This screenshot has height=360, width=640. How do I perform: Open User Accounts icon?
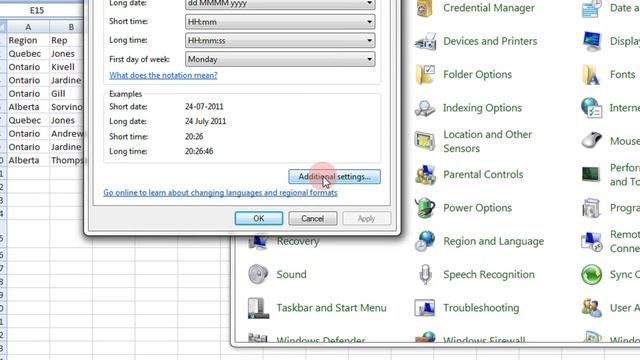point(591,308)
